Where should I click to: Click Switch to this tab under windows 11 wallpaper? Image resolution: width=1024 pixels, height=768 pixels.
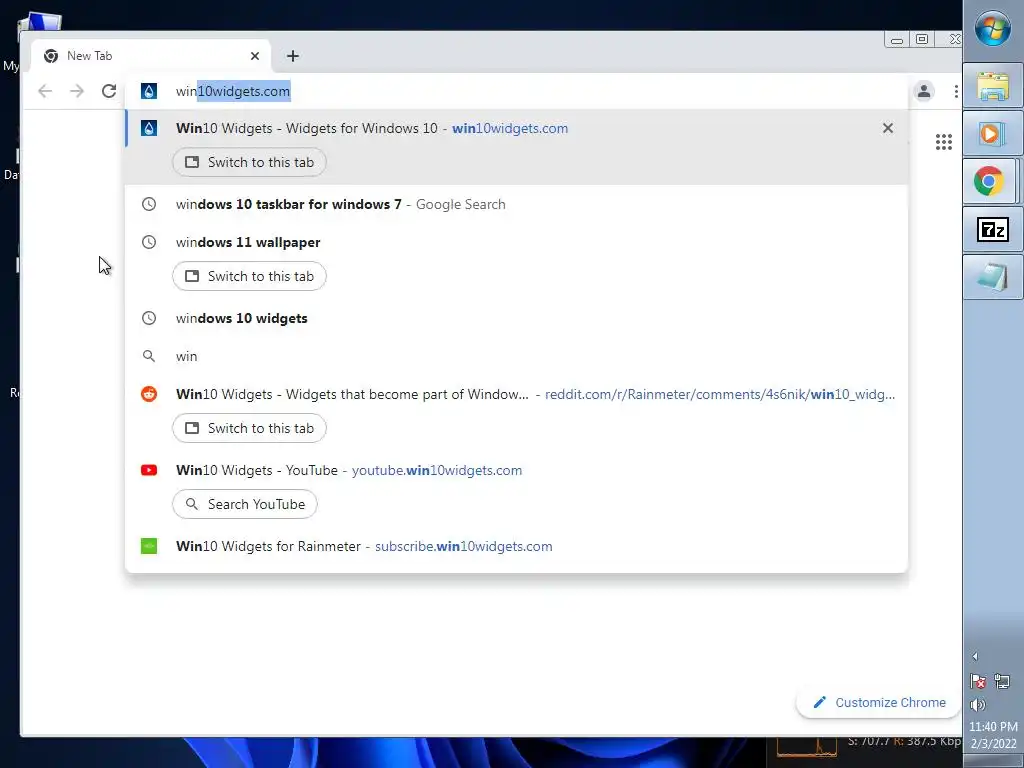coord(249,276)
